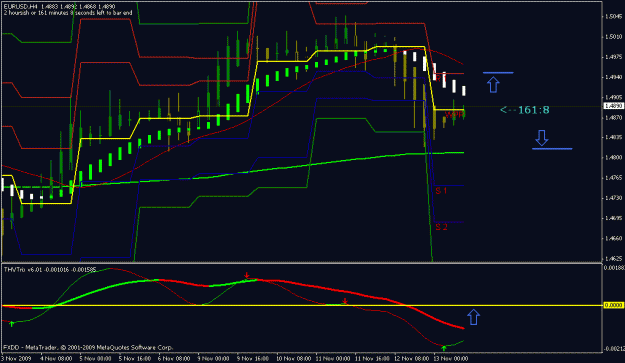Click the 1.5045 price scale value
This screenshot has height=363, width=625.
point(613,16)
